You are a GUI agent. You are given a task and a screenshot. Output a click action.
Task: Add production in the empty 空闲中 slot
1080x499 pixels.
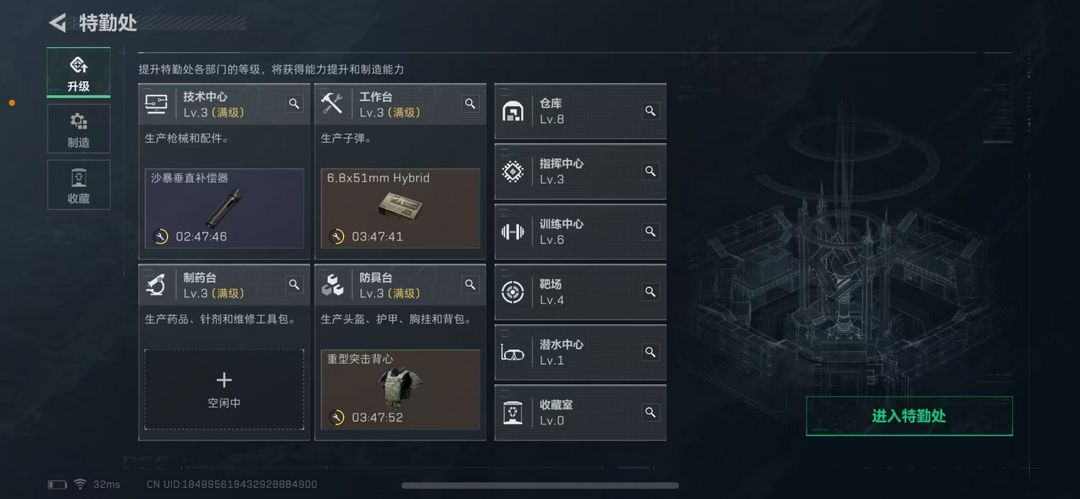pos(224,389)
